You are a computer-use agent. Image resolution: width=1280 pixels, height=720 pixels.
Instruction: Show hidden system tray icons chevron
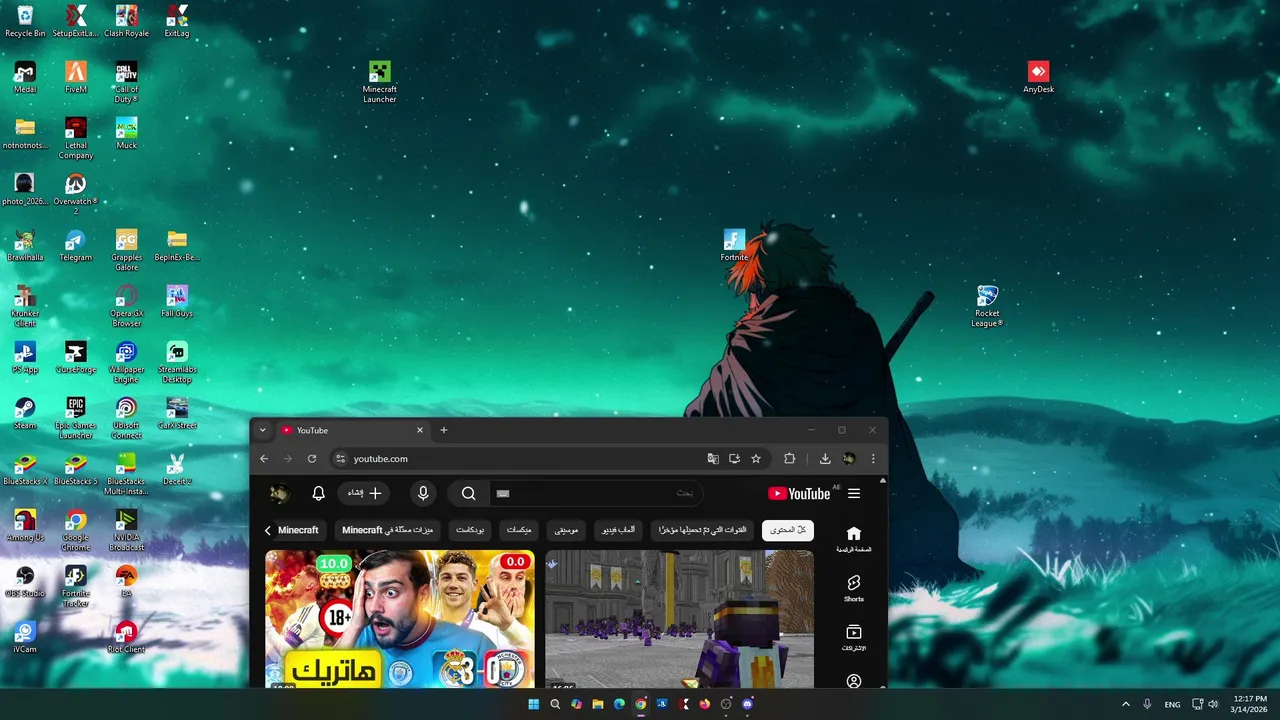click(x=1125, y=704)
